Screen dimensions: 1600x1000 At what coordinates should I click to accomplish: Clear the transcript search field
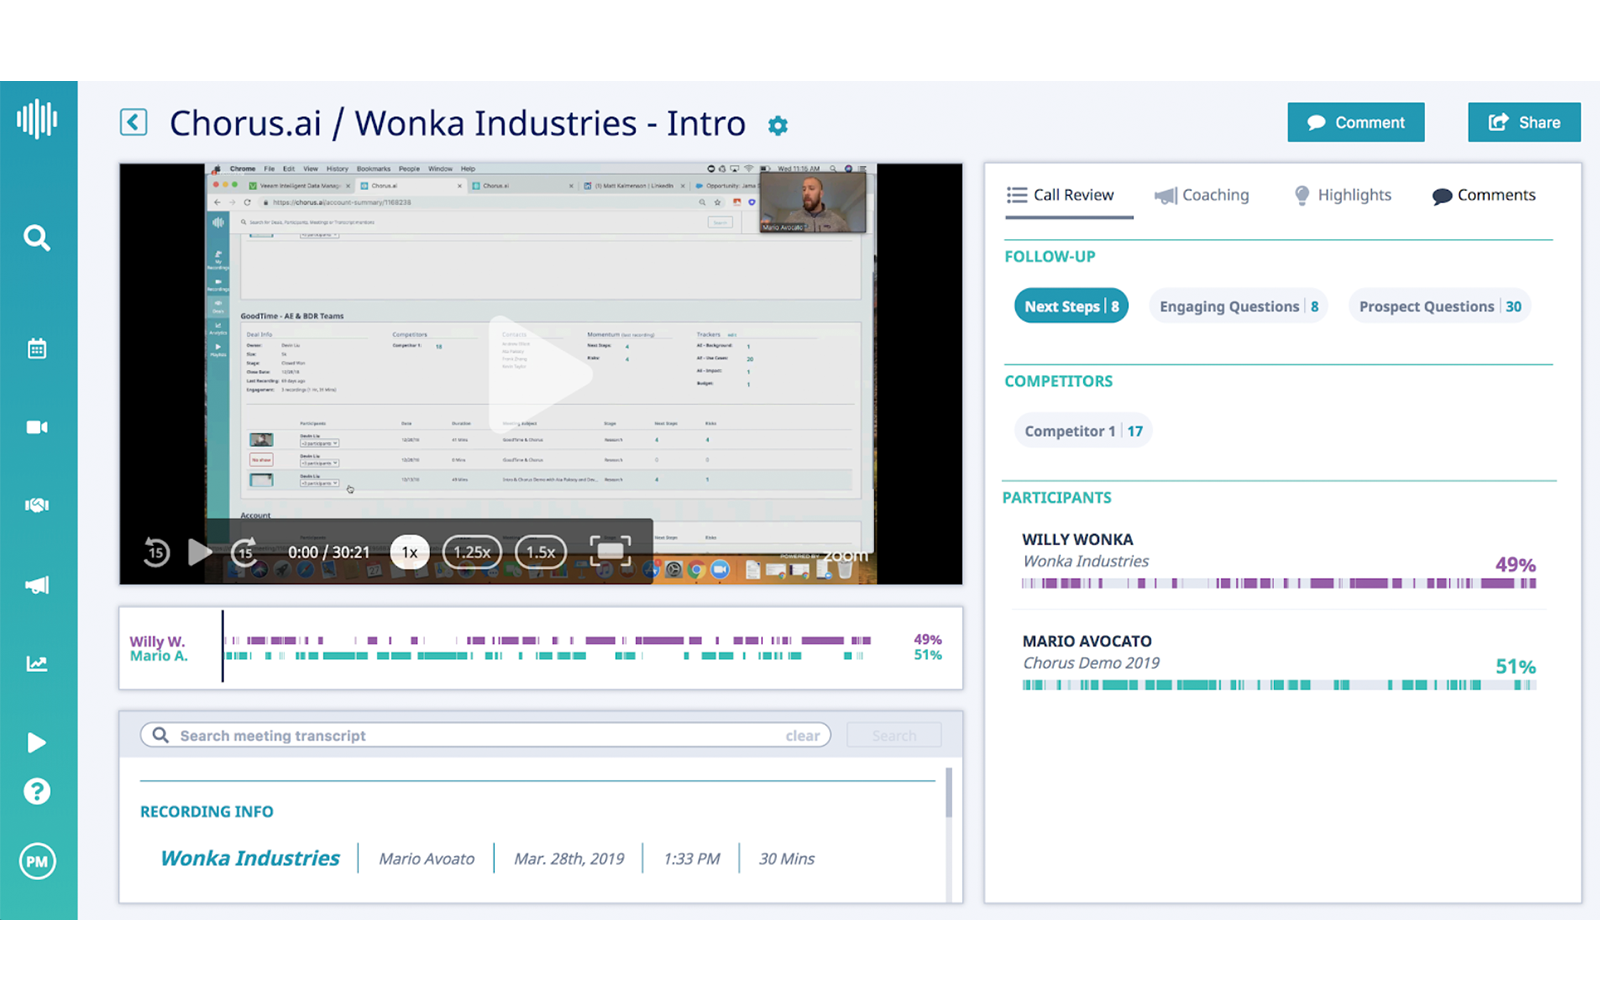(x=802, y=736)
